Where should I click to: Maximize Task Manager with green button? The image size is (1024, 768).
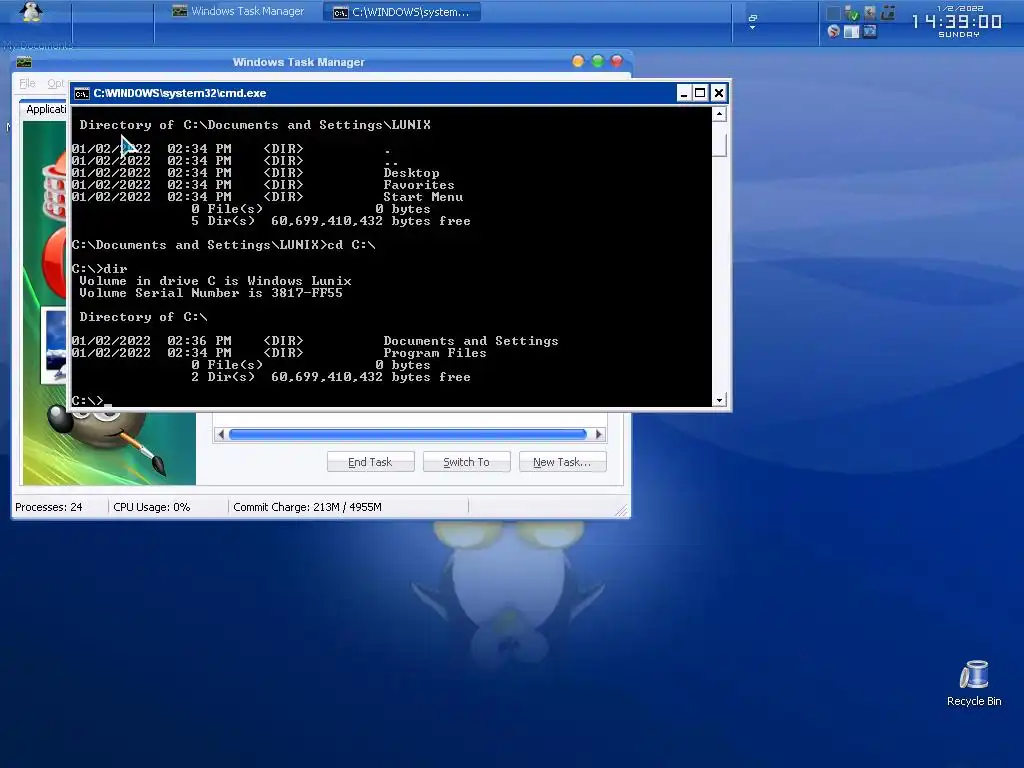tap(598, 61)
